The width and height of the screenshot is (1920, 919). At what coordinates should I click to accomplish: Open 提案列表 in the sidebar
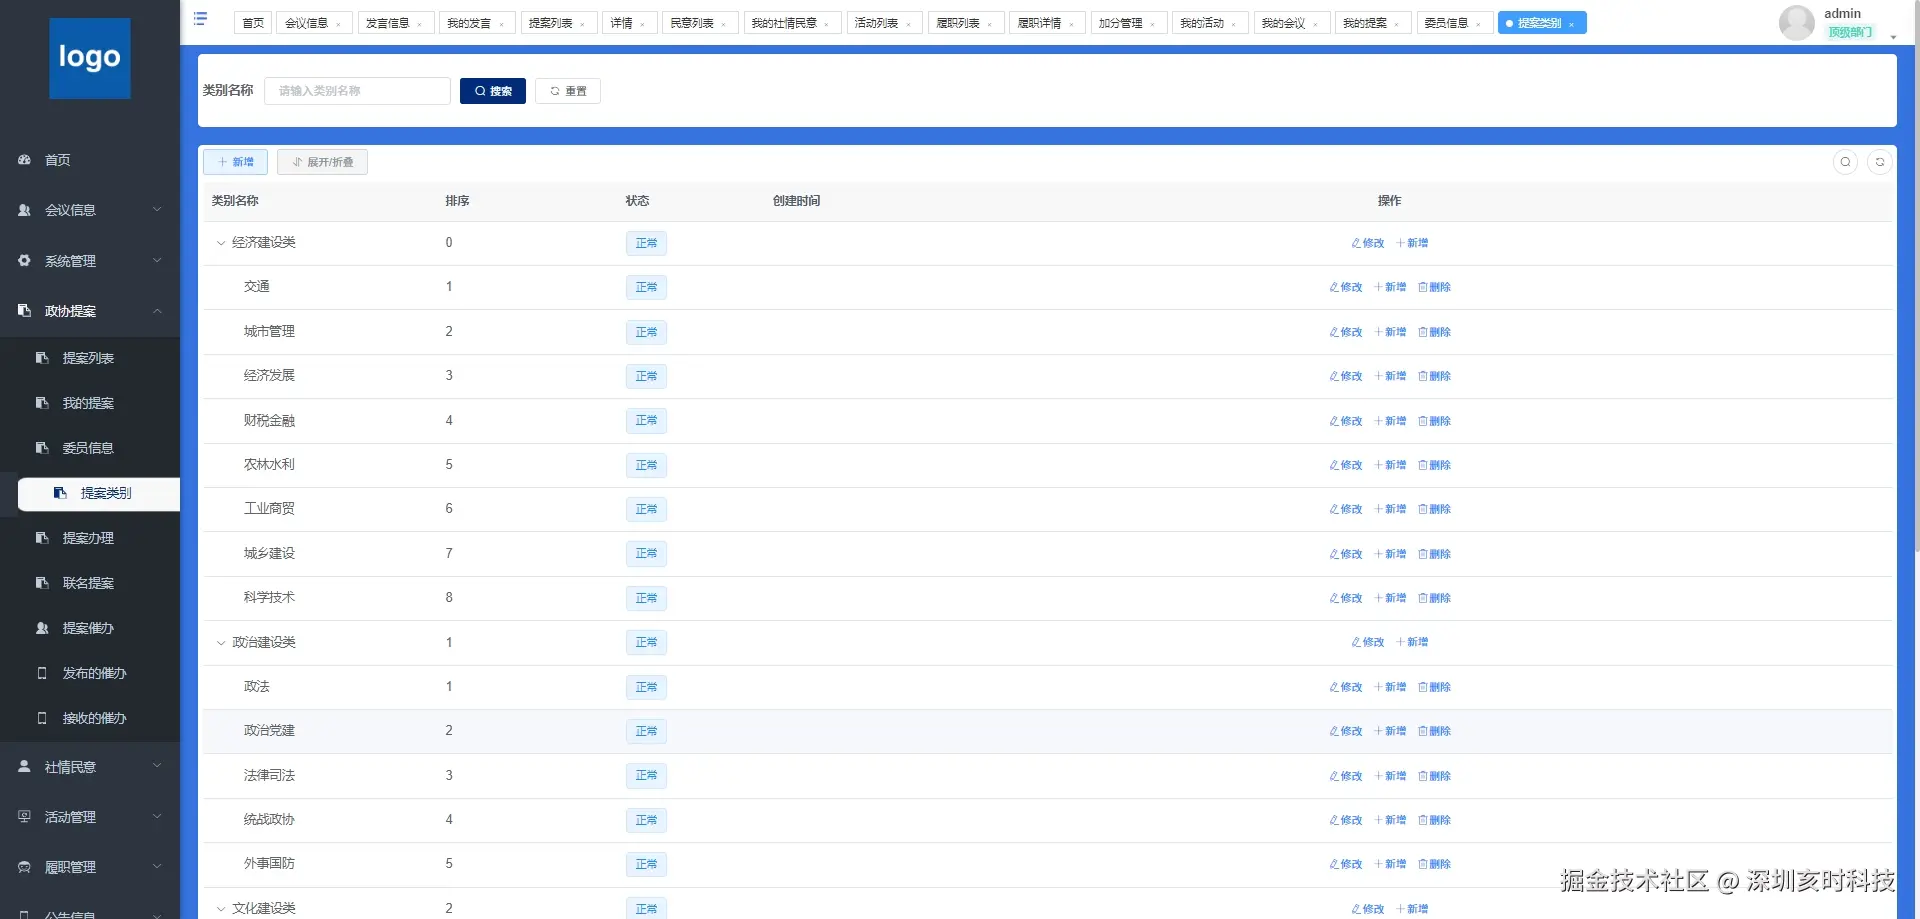click(90, 358)
